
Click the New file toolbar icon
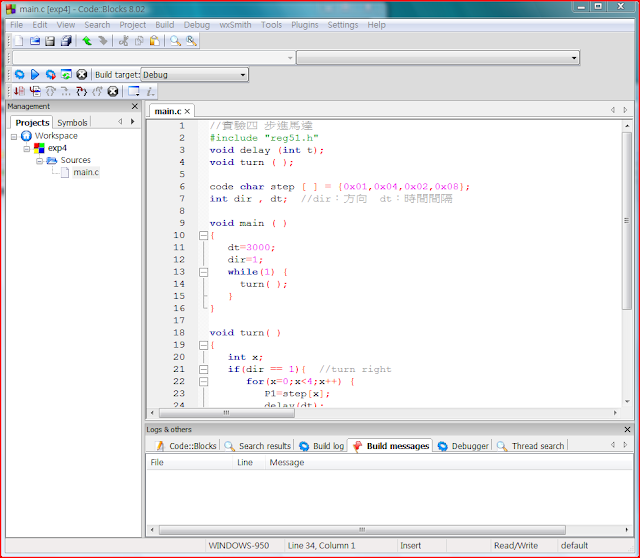[17, 41]
